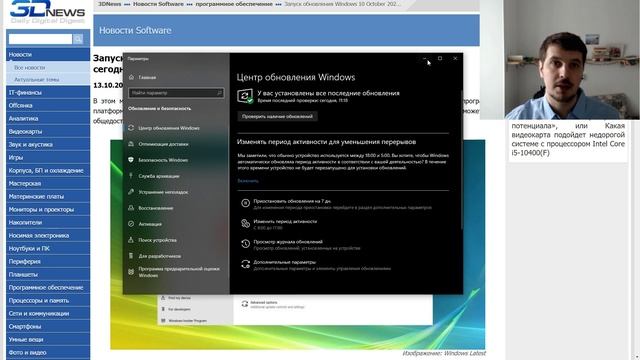The width and height of the screenshot is (640, 360).
Task: Click the Settings window scrollbar
Action: (462, 160)
